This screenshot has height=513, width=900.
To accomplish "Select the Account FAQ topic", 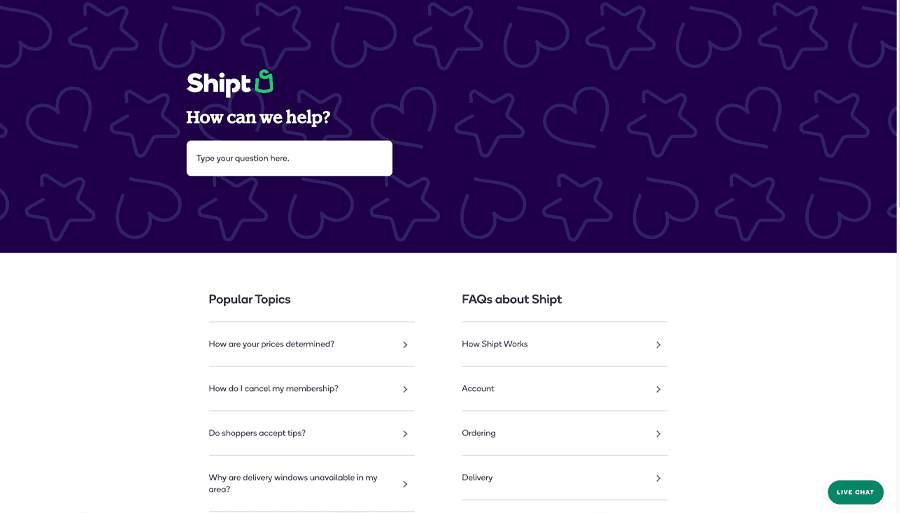I will pyautogui.click(x=478, y=388).
